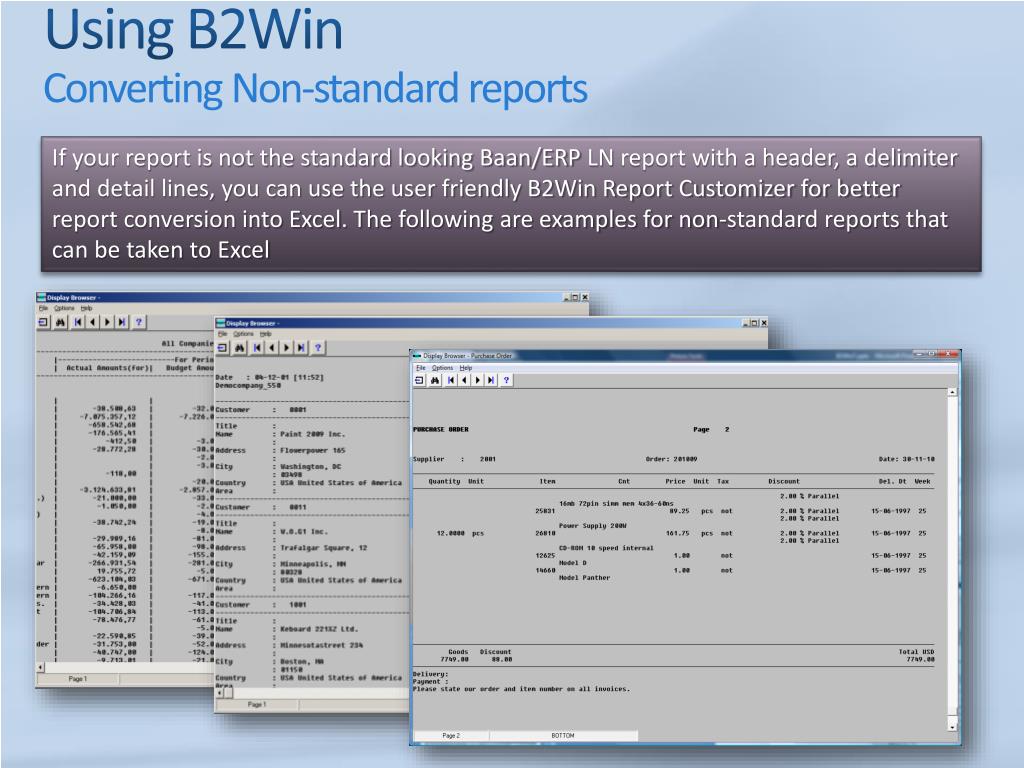Click exit icon in customer list browser window
The image size is (1024, 768).
(x=223, y=347)
